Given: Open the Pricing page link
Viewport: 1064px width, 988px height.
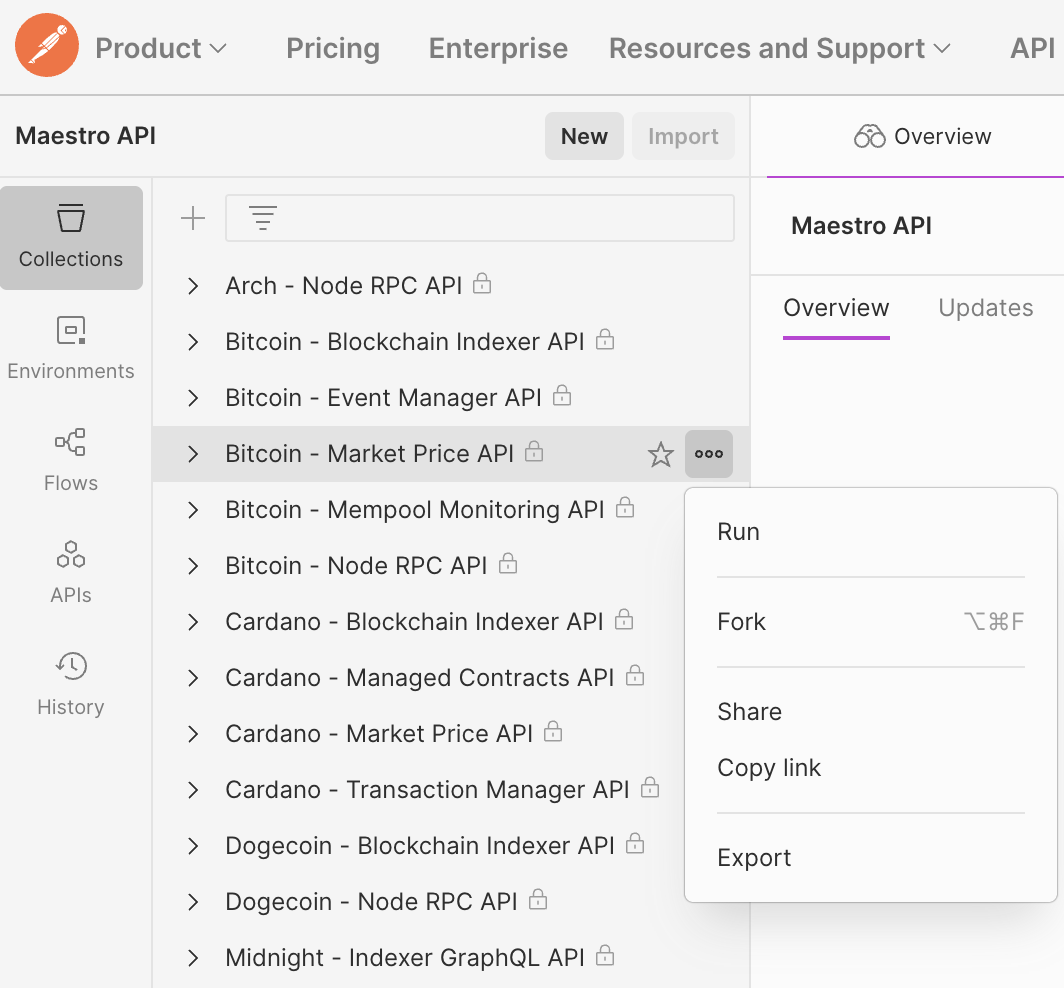Looking at the screenshot, I should point(333,47).
